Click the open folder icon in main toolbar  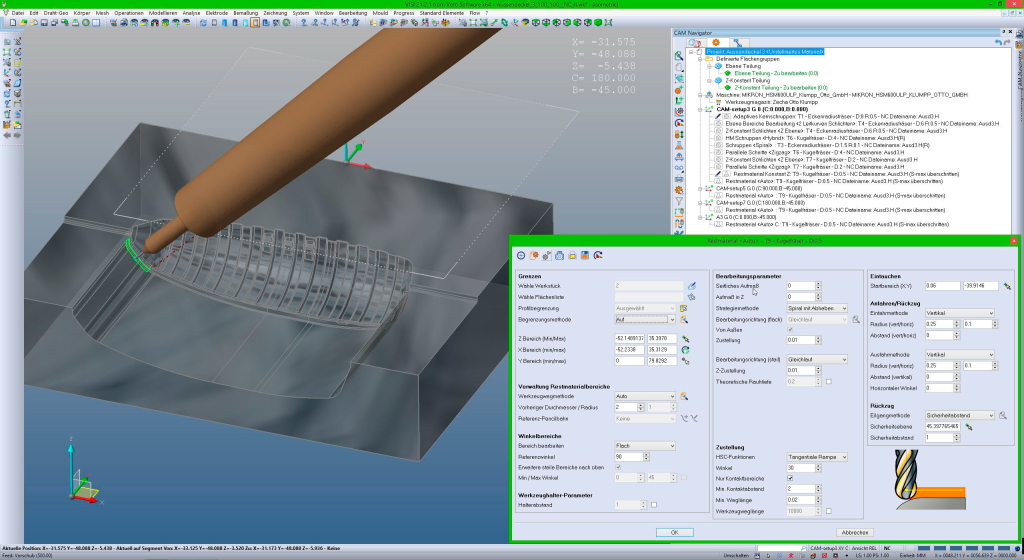point(23,23)
